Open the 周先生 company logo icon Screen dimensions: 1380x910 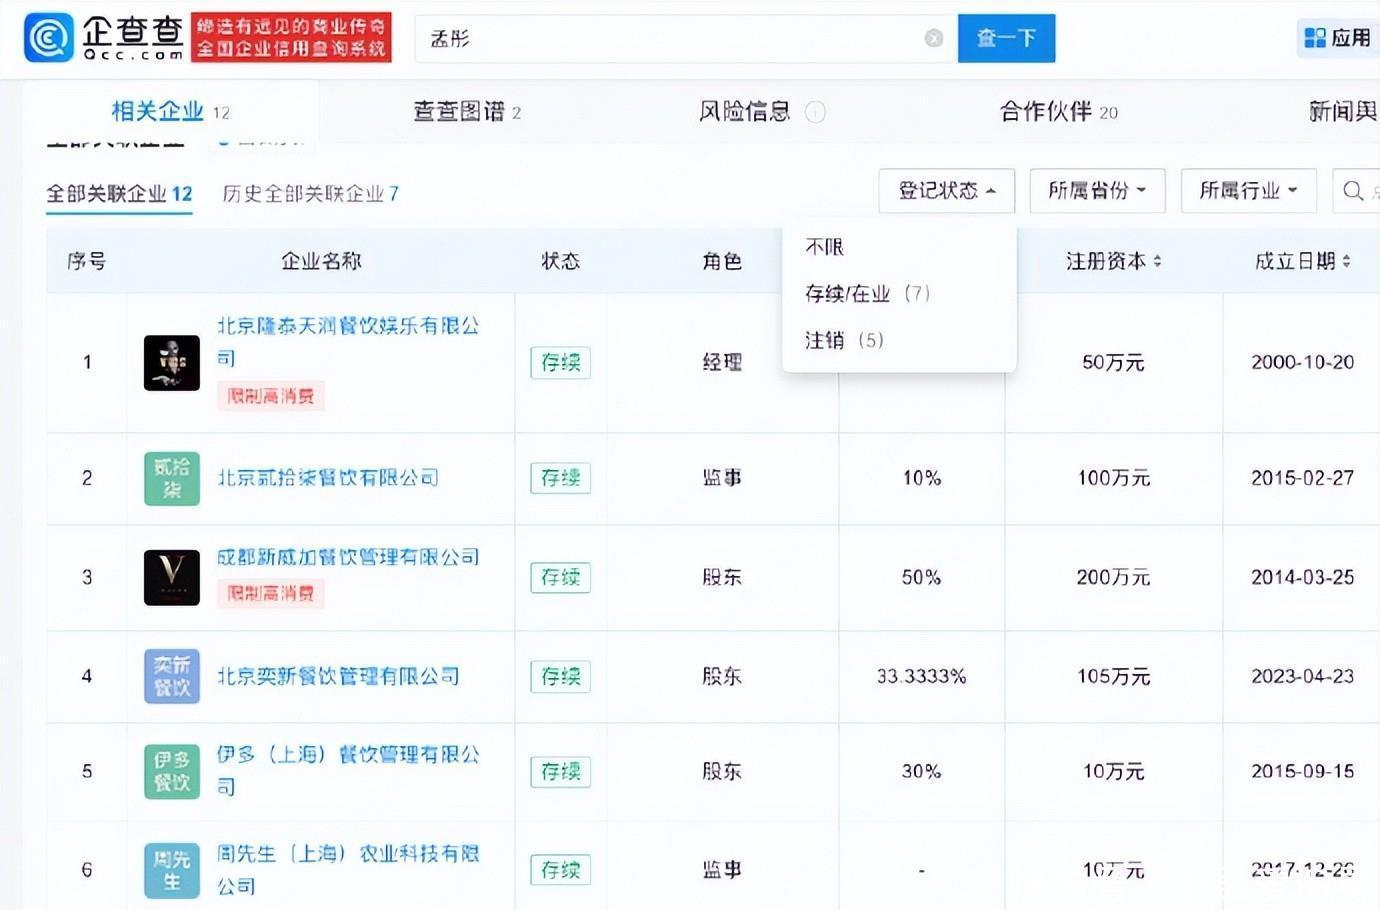(172, 870)
